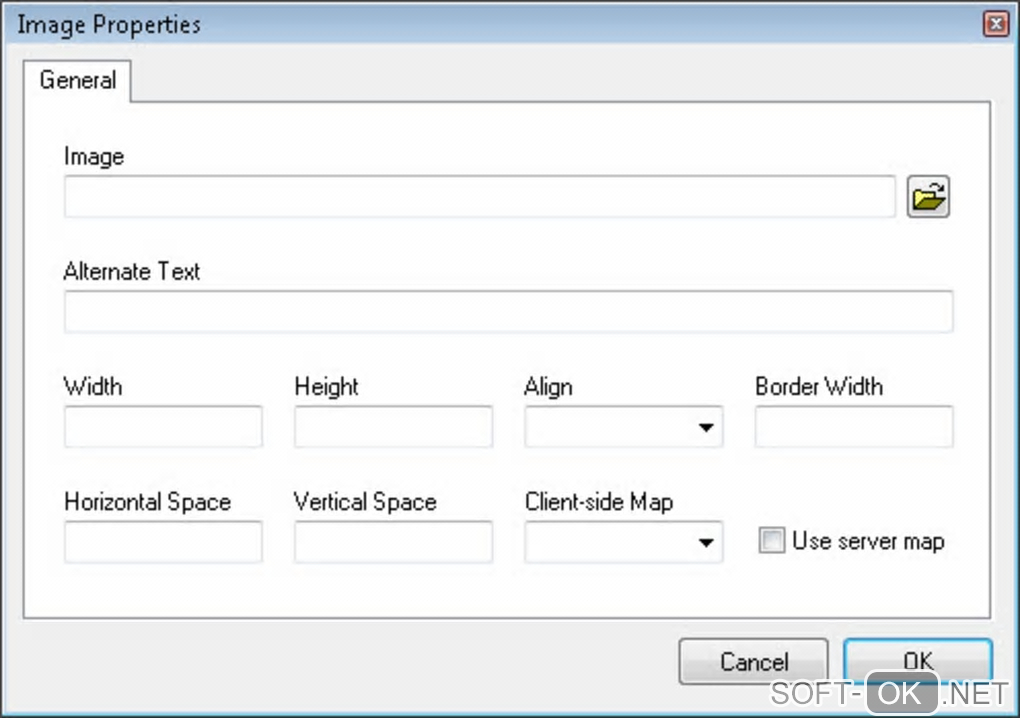Screen dimensions: 1020x718
Task: Expand the Client-side Map dropdown
Action: [x=622, y=542]
